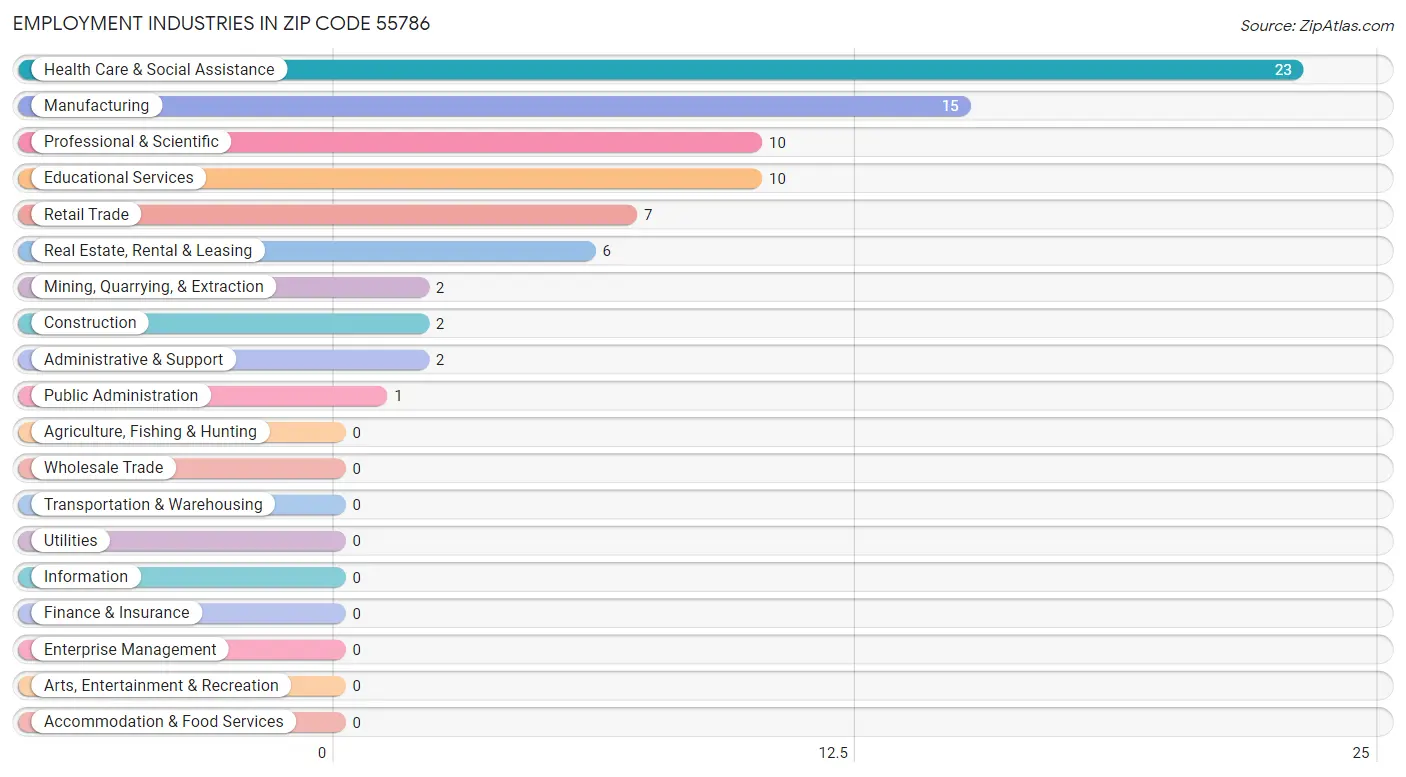
Task: Select the Educational Services label
Action: (x=119, y=177)
